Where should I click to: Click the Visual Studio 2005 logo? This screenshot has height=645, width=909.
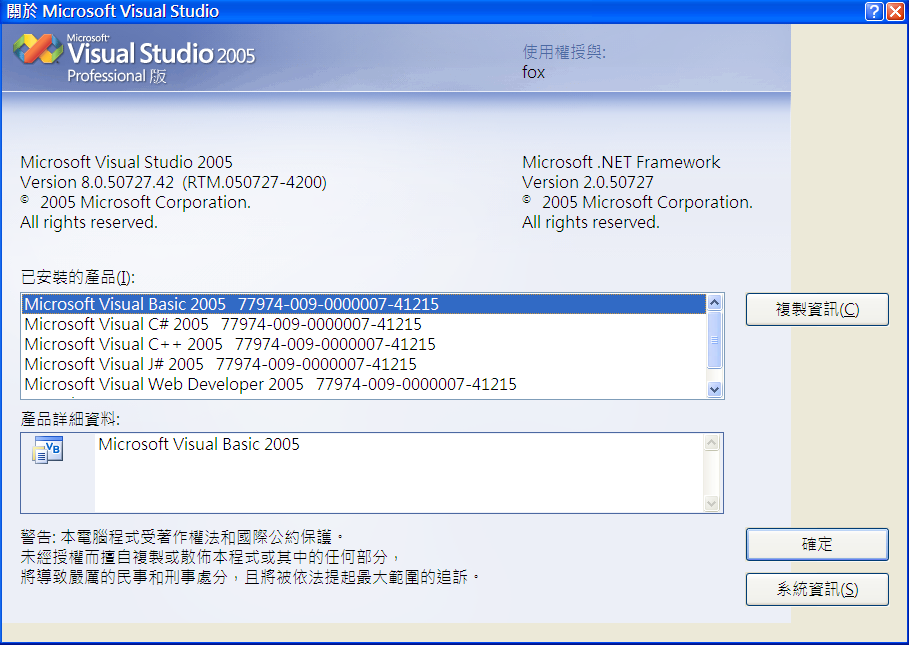pos(134,57)
